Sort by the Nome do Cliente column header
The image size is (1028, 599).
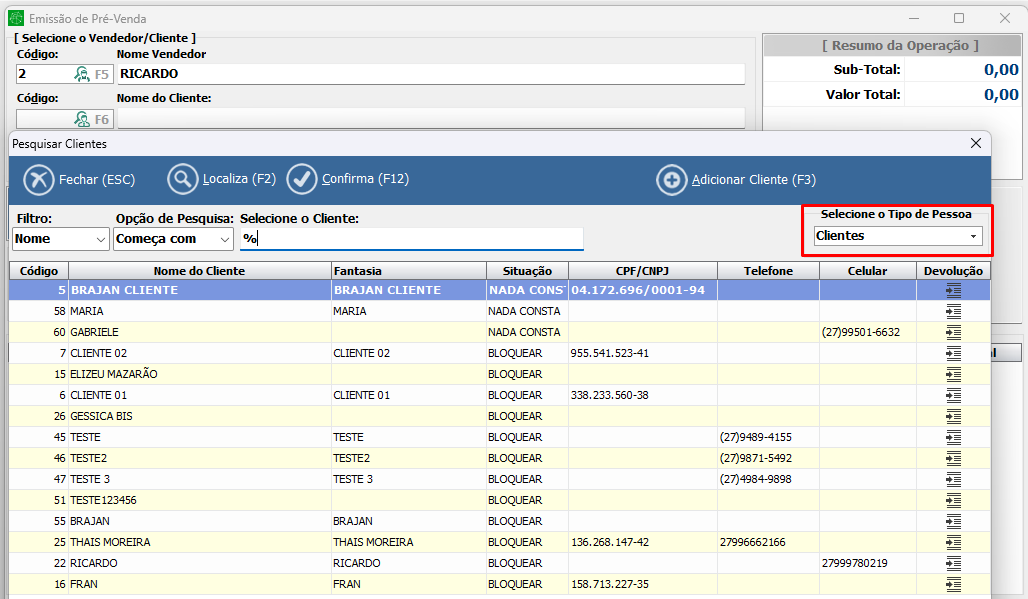click(199, 271)
